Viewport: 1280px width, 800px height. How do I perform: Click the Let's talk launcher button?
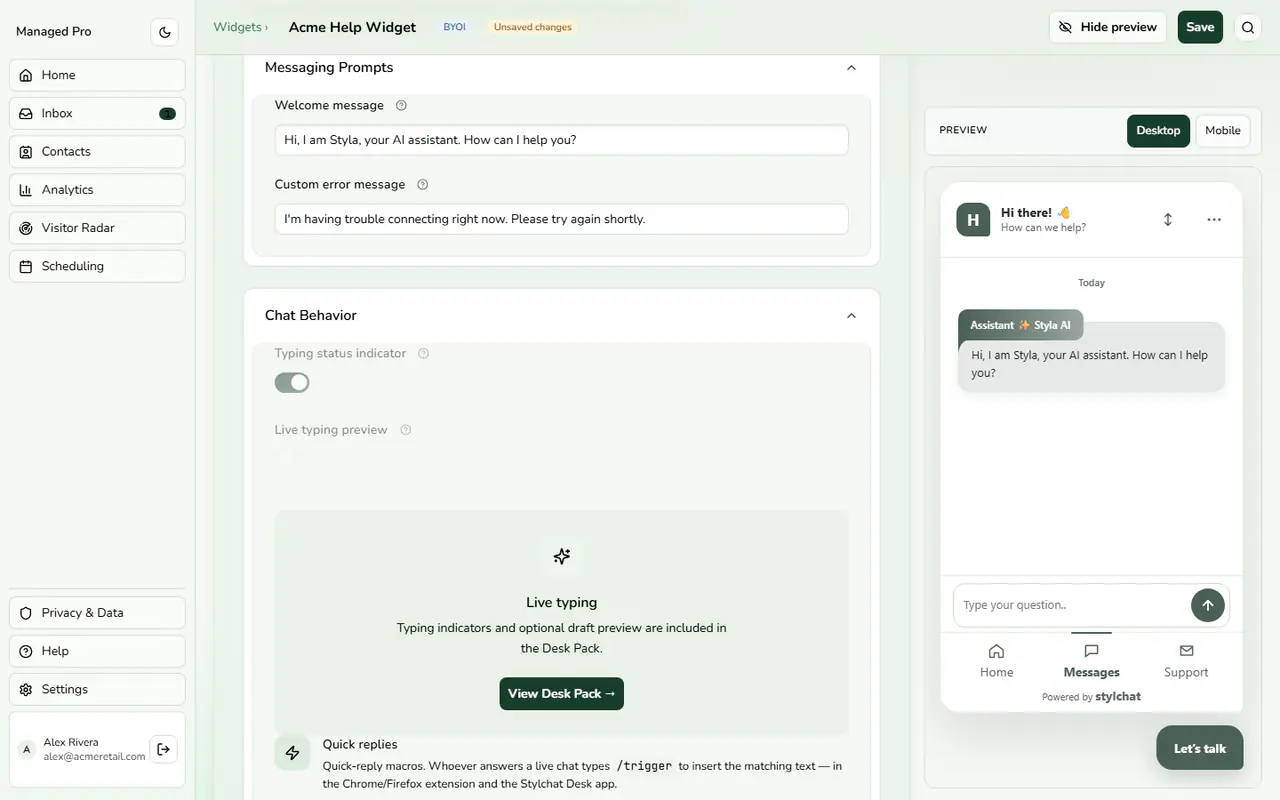pos(1200,748)
